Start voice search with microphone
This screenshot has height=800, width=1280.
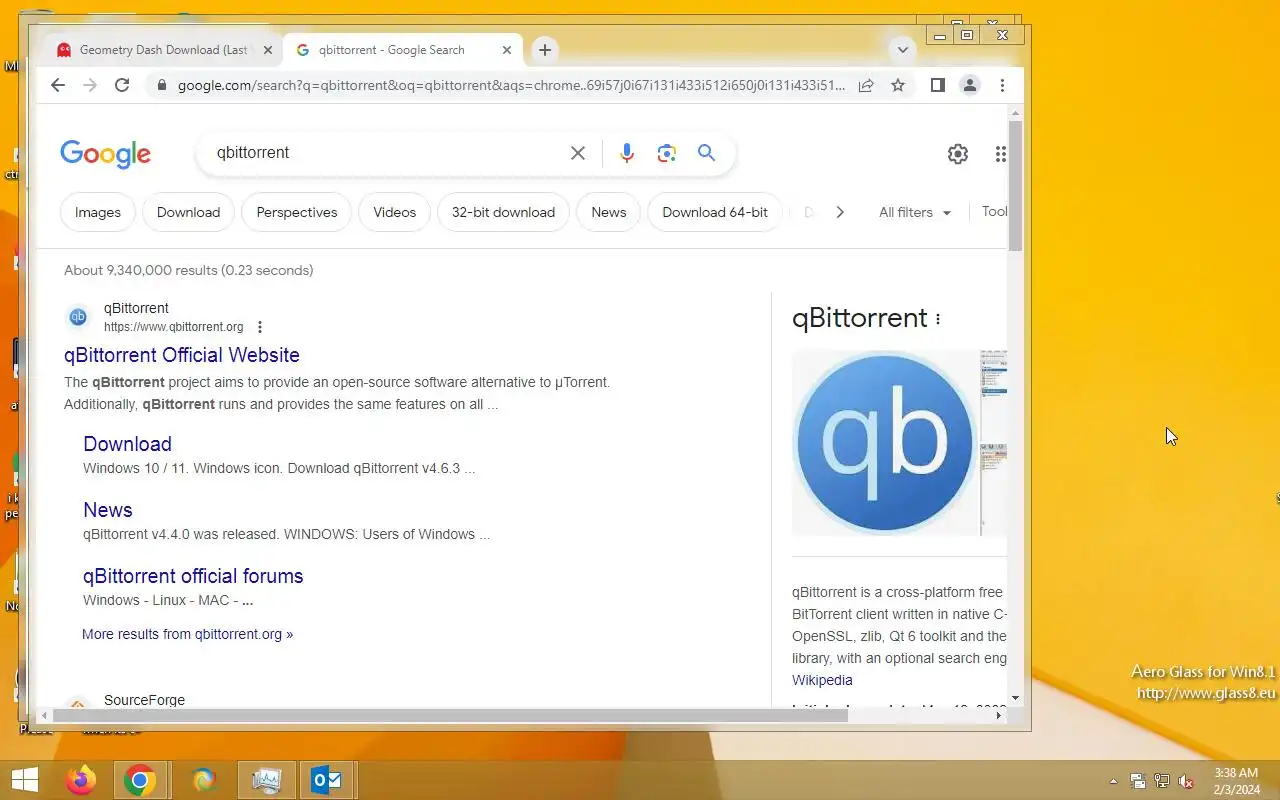click(x=626, y=153)
